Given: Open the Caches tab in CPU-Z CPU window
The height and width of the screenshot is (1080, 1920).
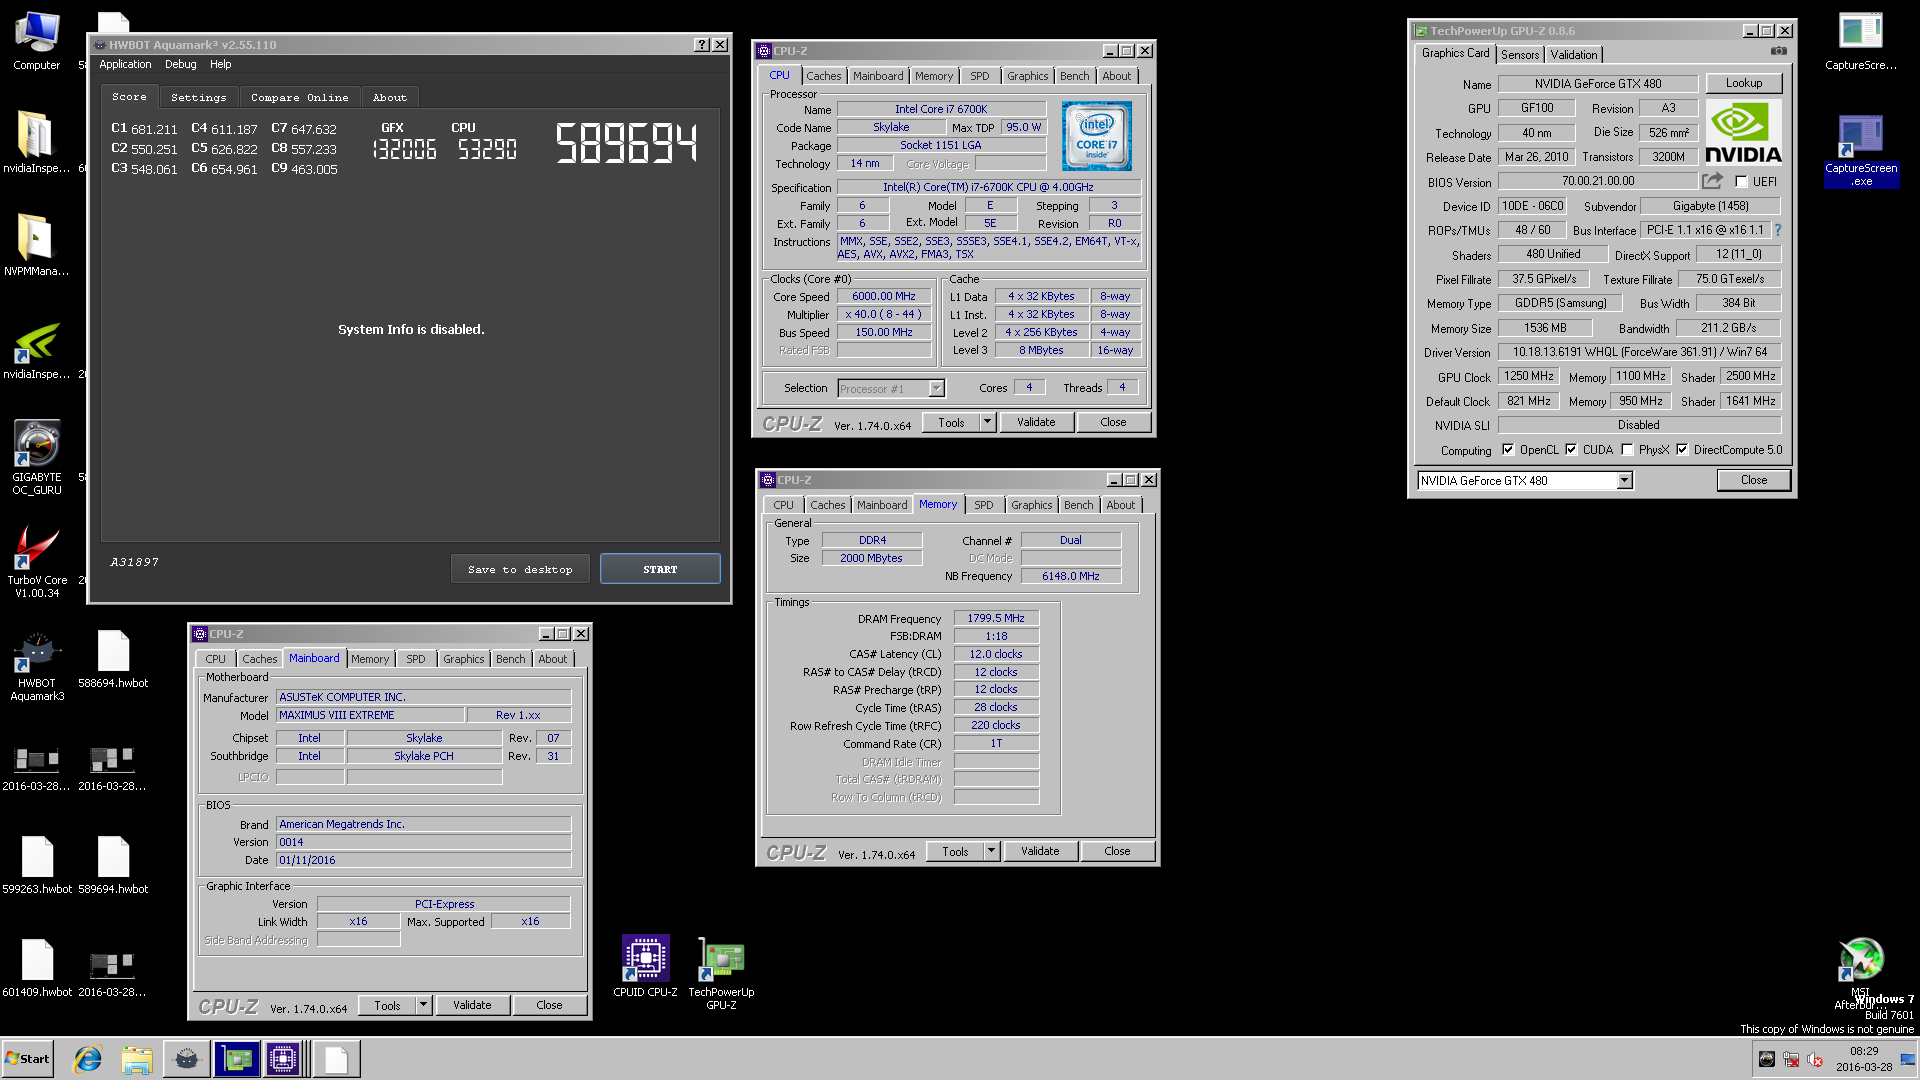Looking at the screenshot, I should click(x=824, y=76).
